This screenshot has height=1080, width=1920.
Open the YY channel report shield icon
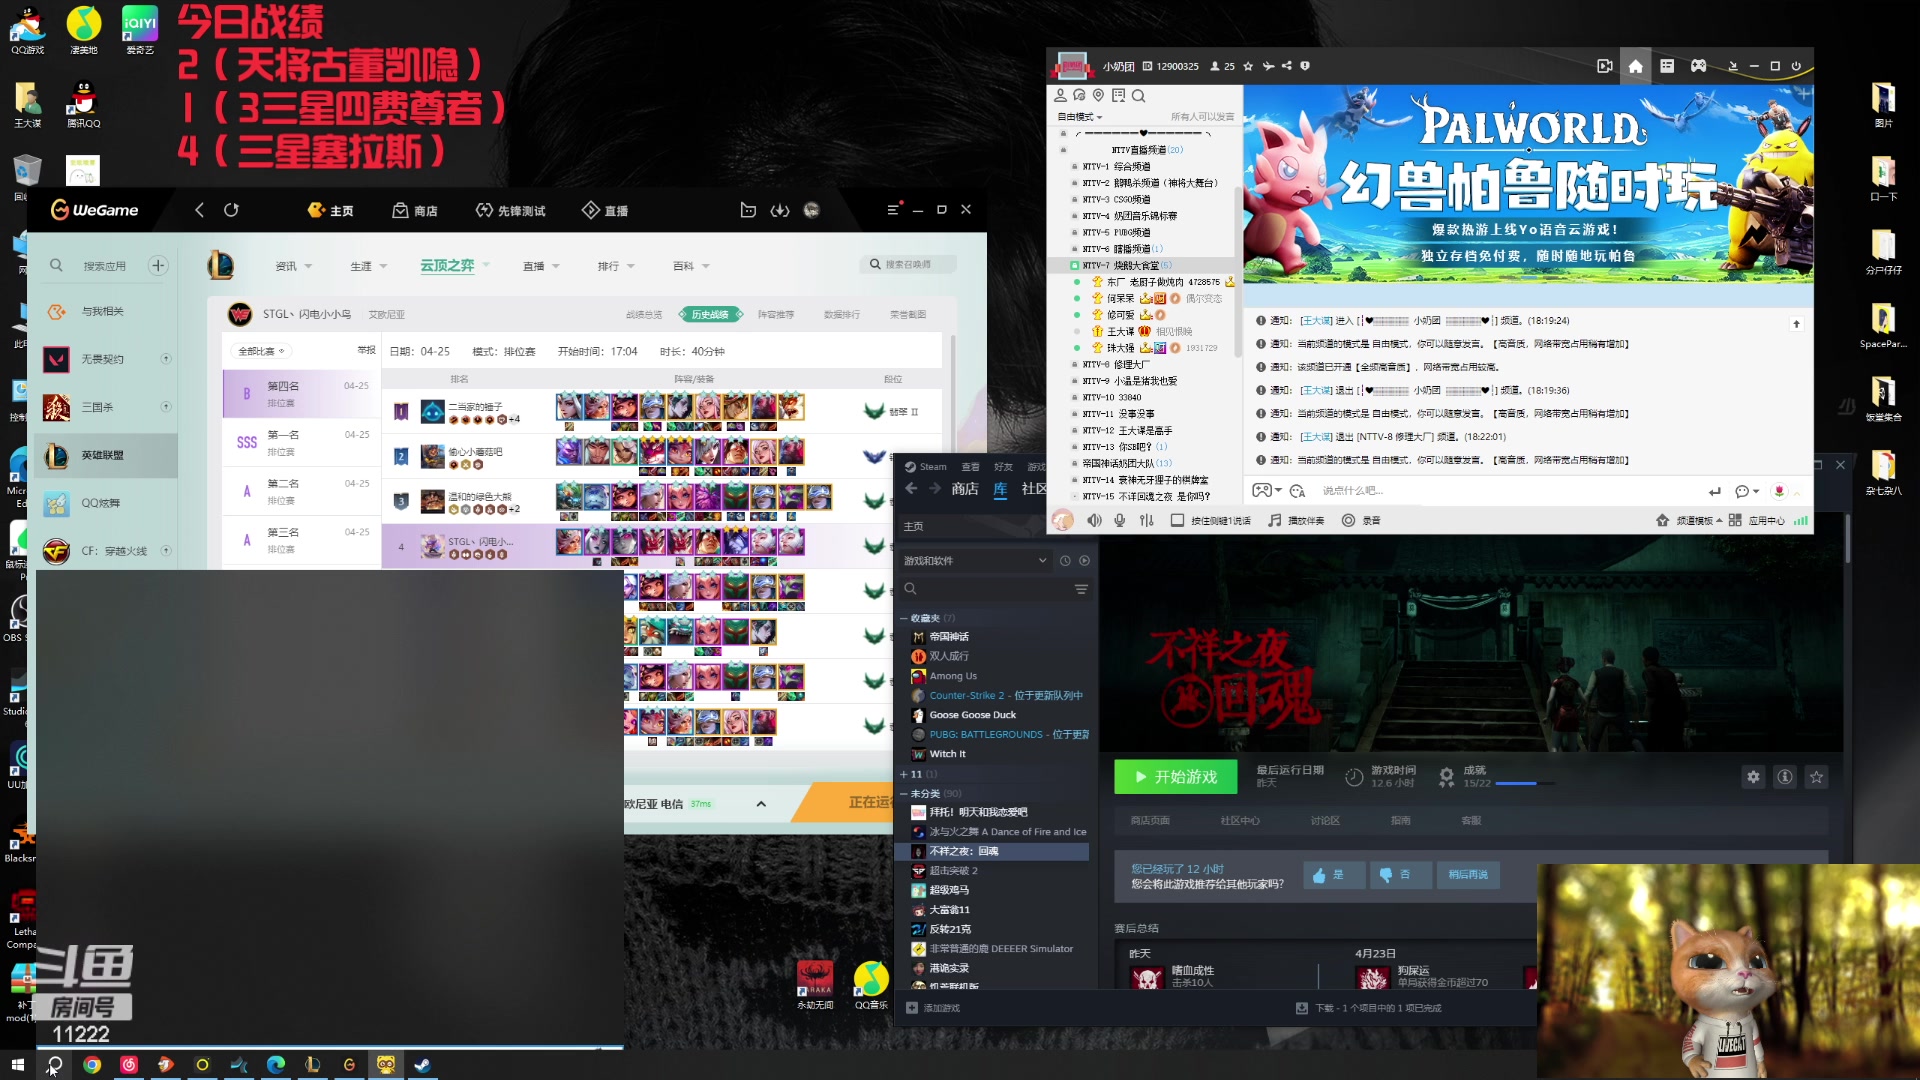pos(1305,66)
